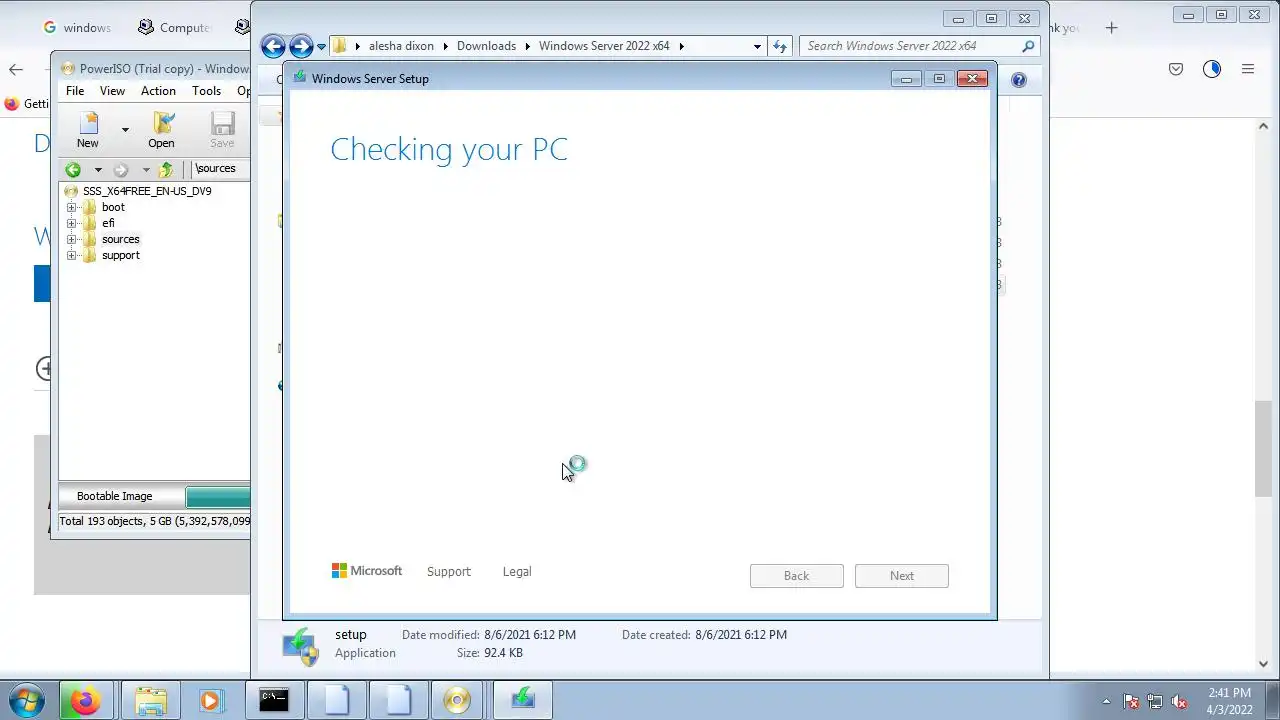This screenshot has height=720, width=1280.
Task: Expand the efi folder tree node
Action: 71,223
